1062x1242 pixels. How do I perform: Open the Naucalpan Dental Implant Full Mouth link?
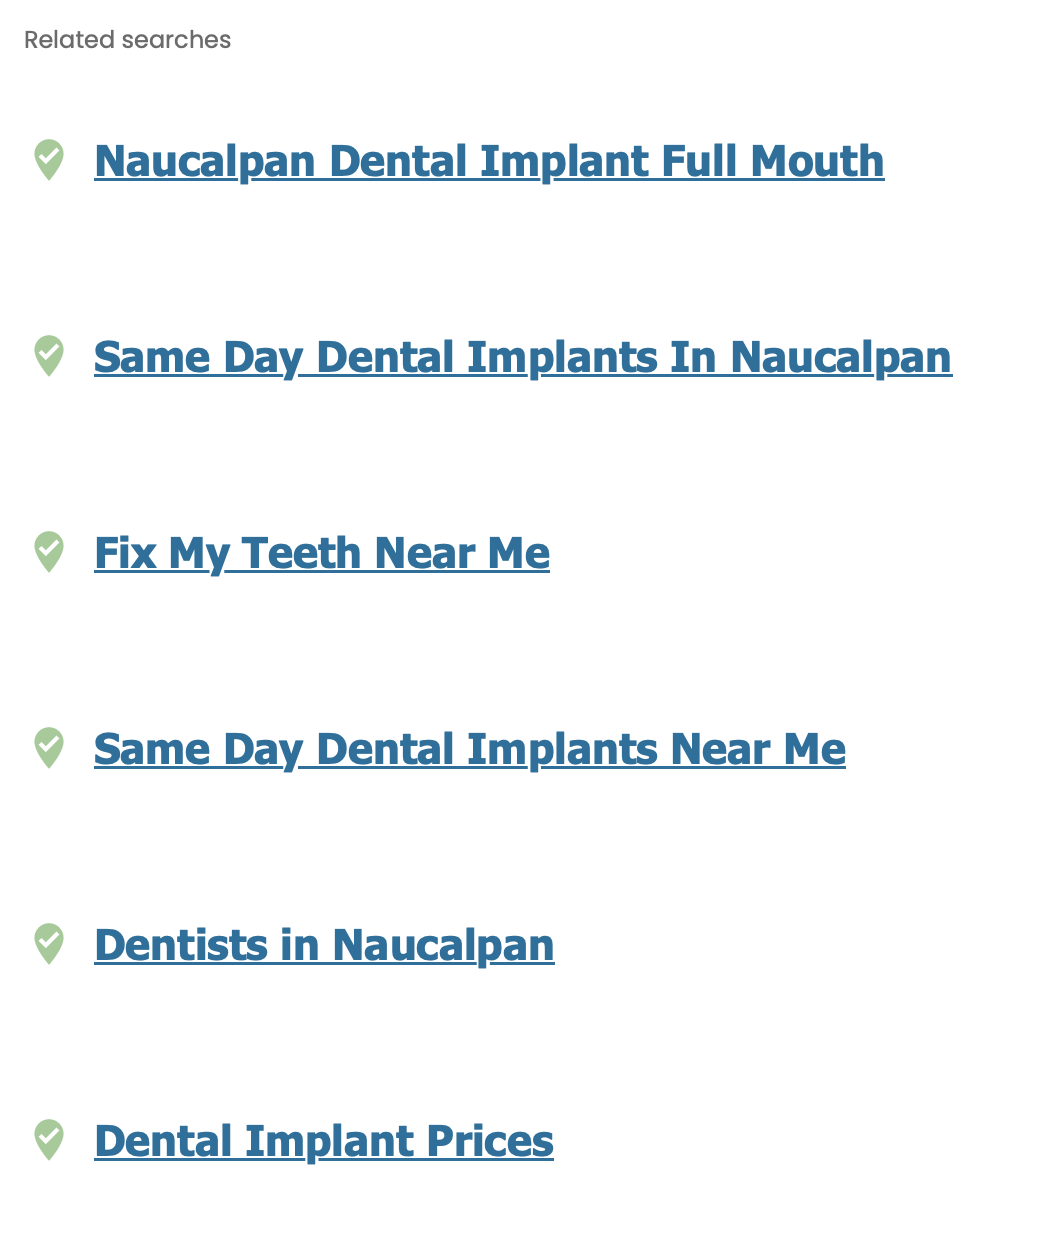pyautogui.click(x=489, y=161)
